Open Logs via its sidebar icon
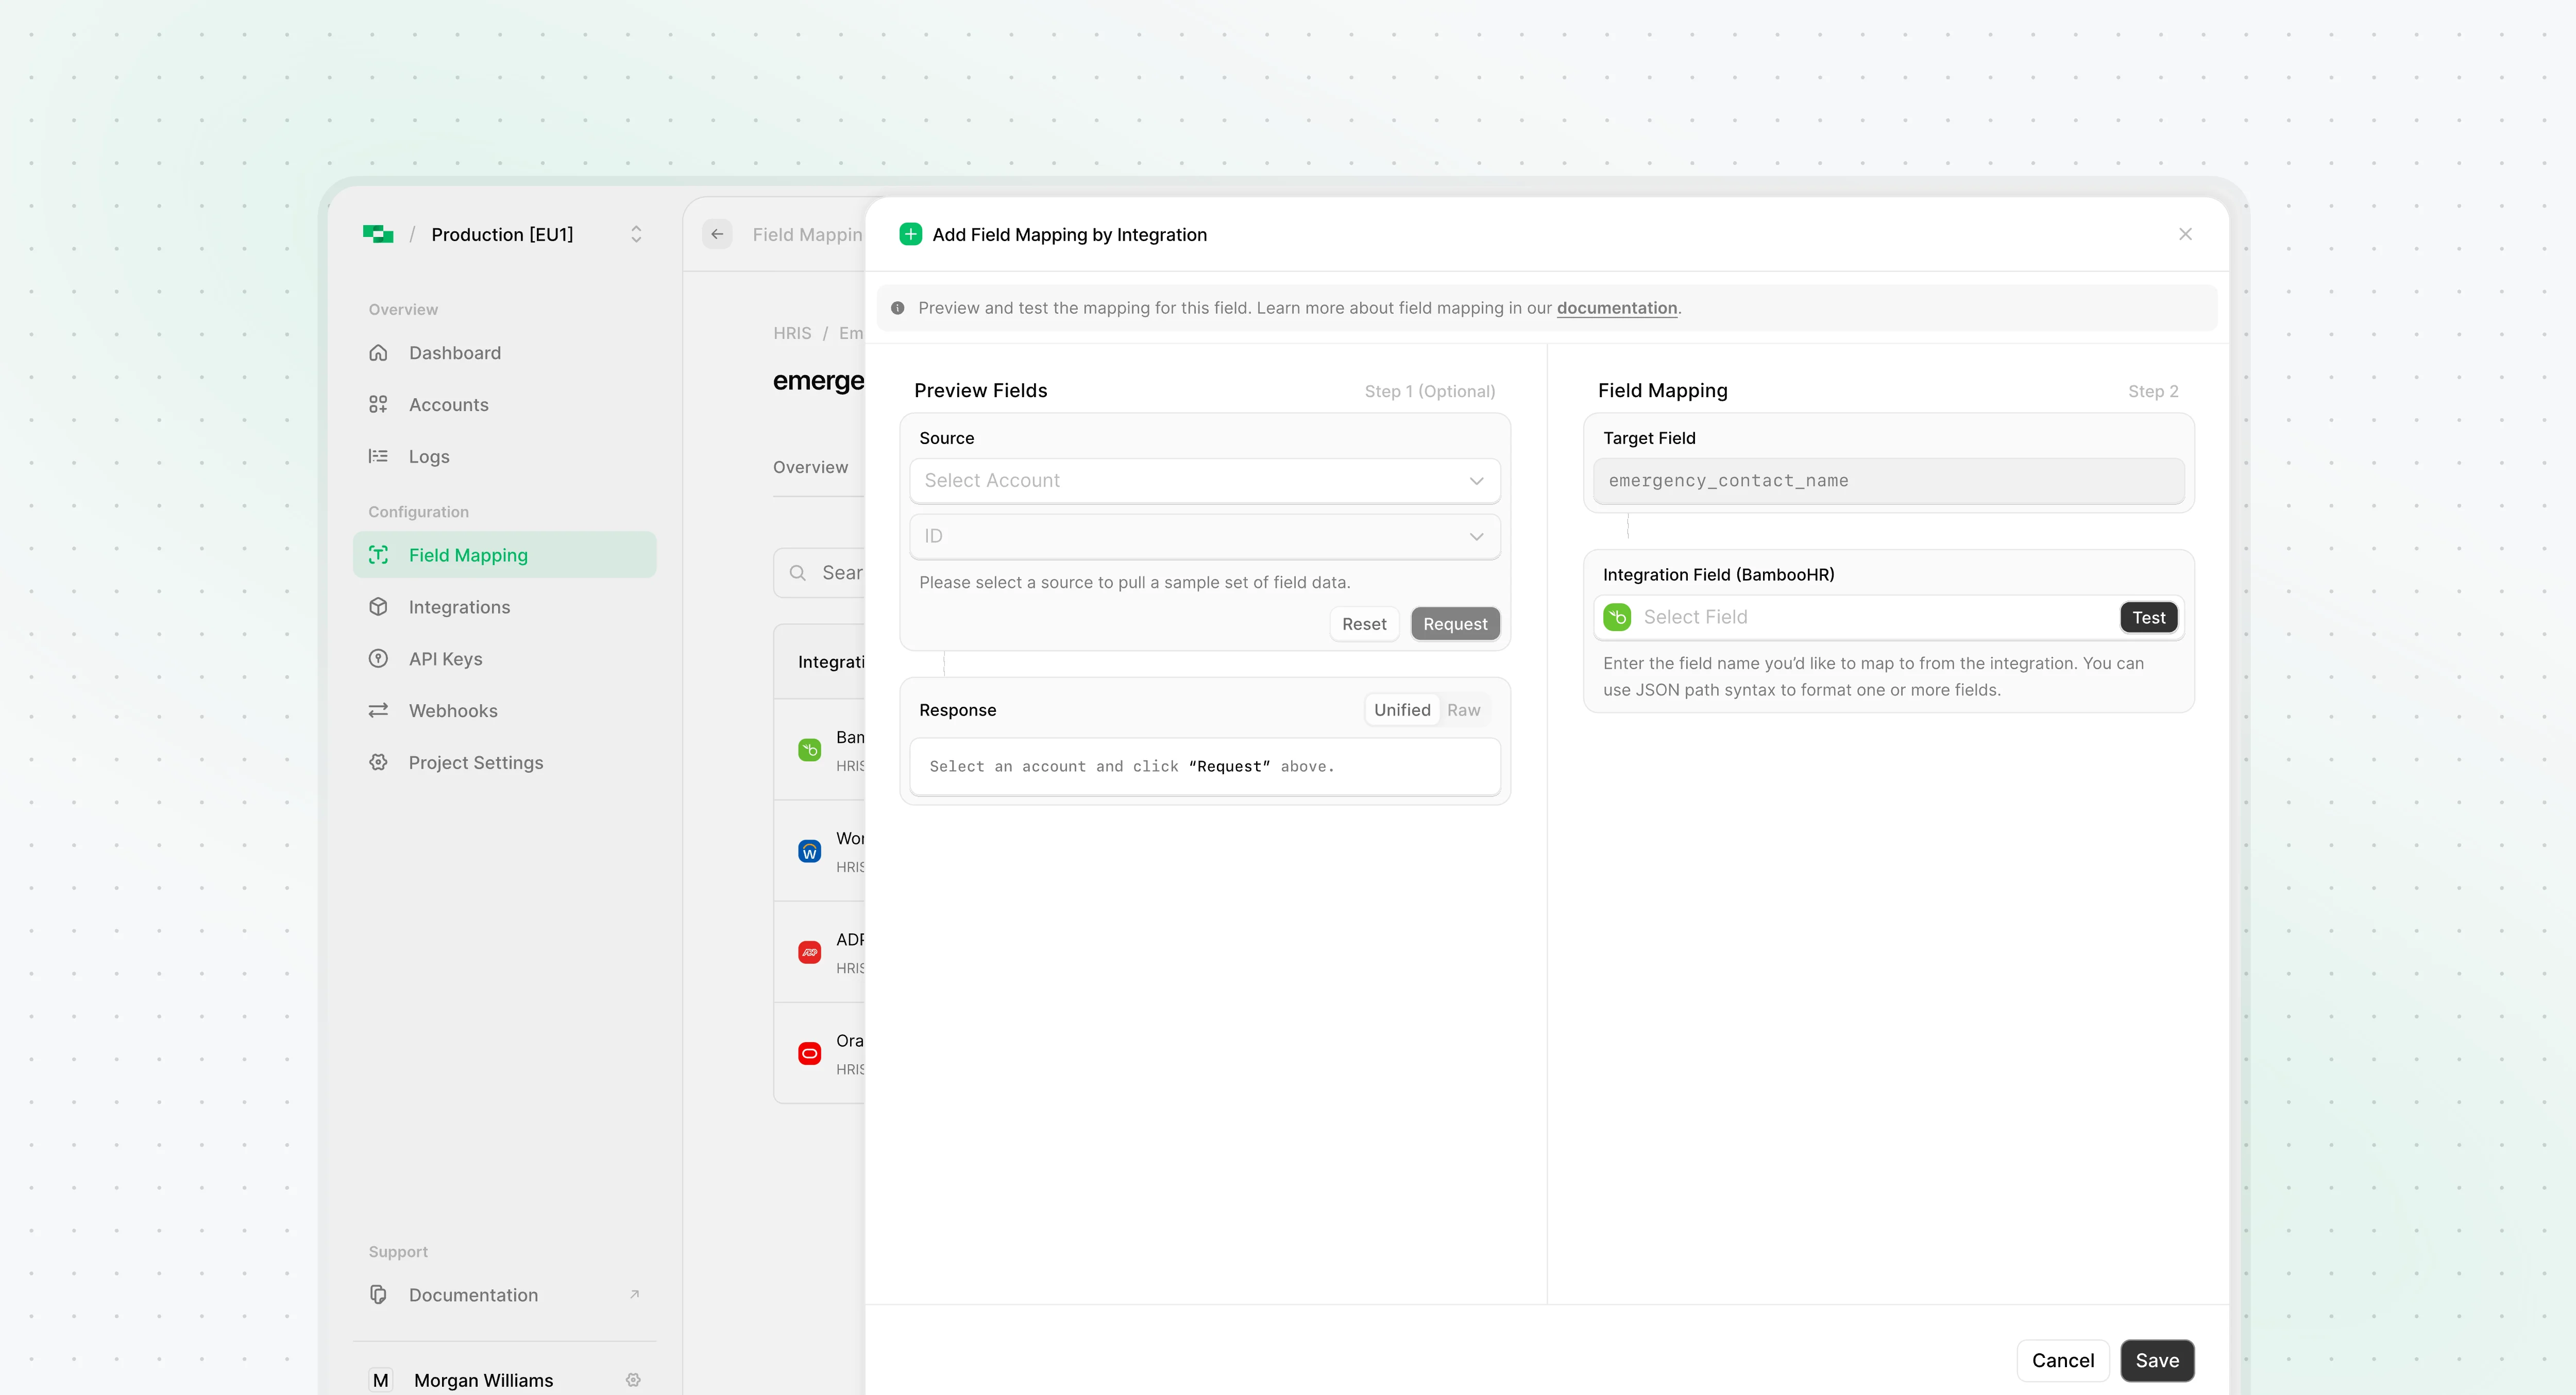Viewport: 2576px width, 1395px height. tap(378, 456)
